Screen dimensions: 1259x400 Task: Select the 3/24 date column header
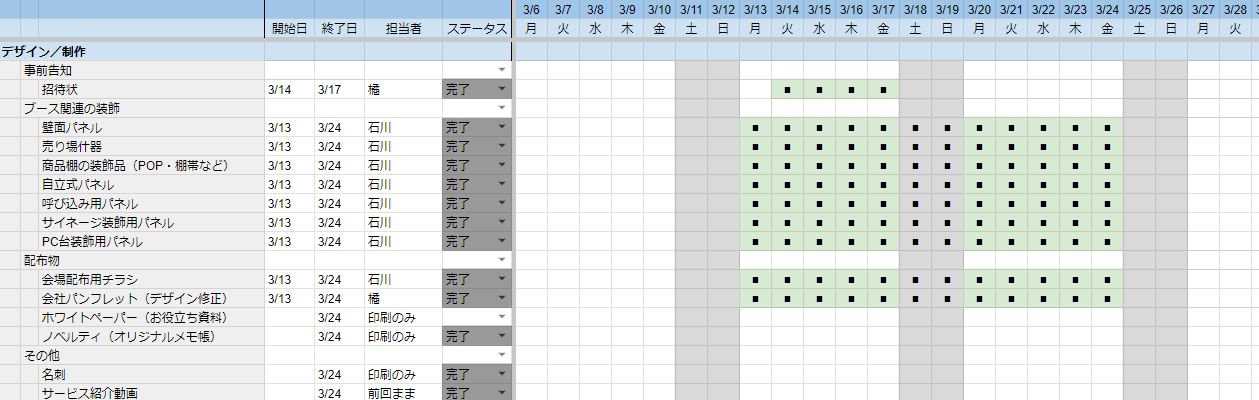[x=1107, y=10]
